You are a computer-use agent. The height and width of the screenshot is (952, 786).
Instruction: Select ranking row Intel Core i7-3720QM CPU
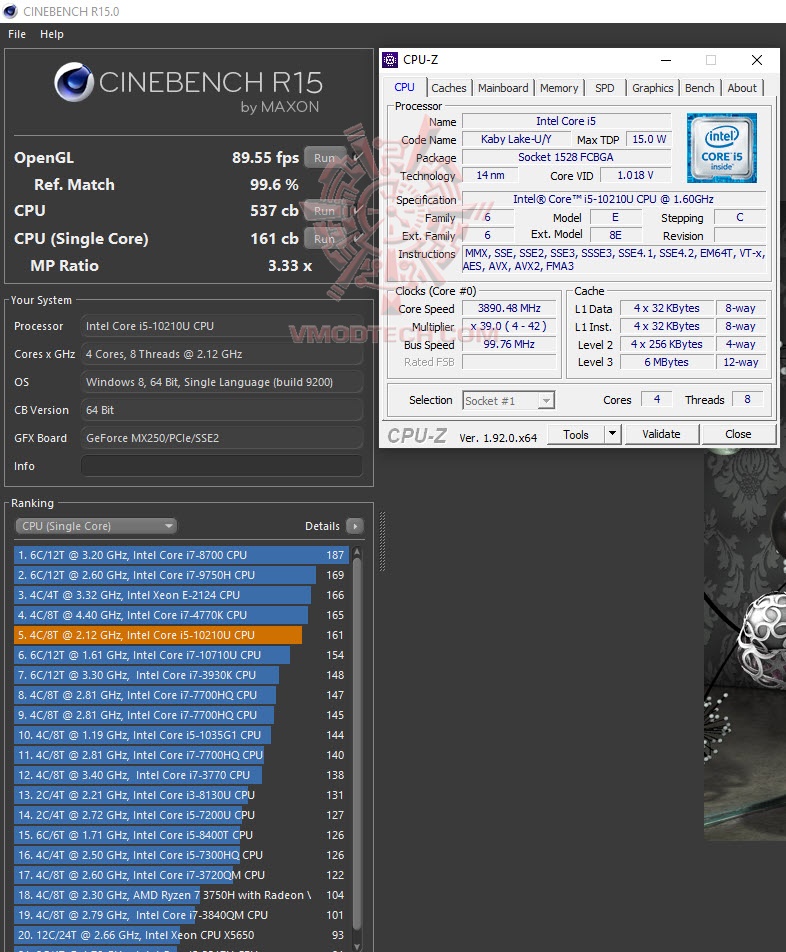pyautogui.click(x=181, y=876)
